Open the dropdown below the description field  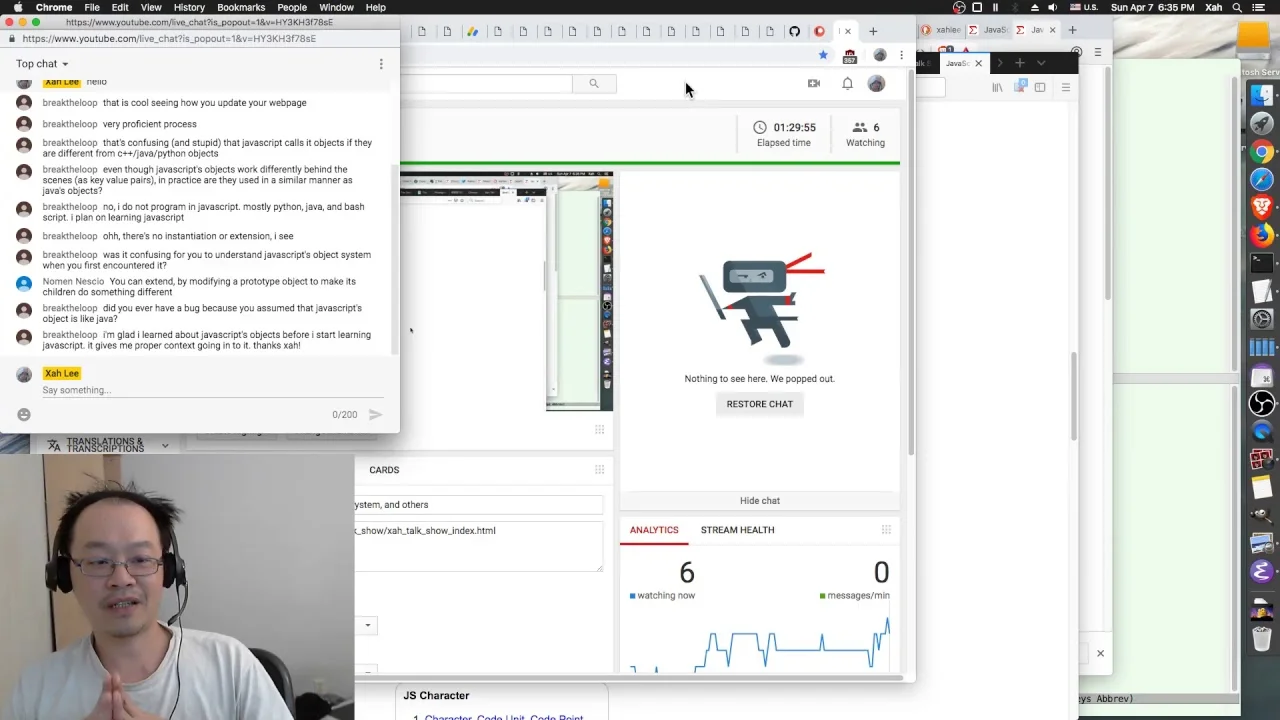coord(366,626)
